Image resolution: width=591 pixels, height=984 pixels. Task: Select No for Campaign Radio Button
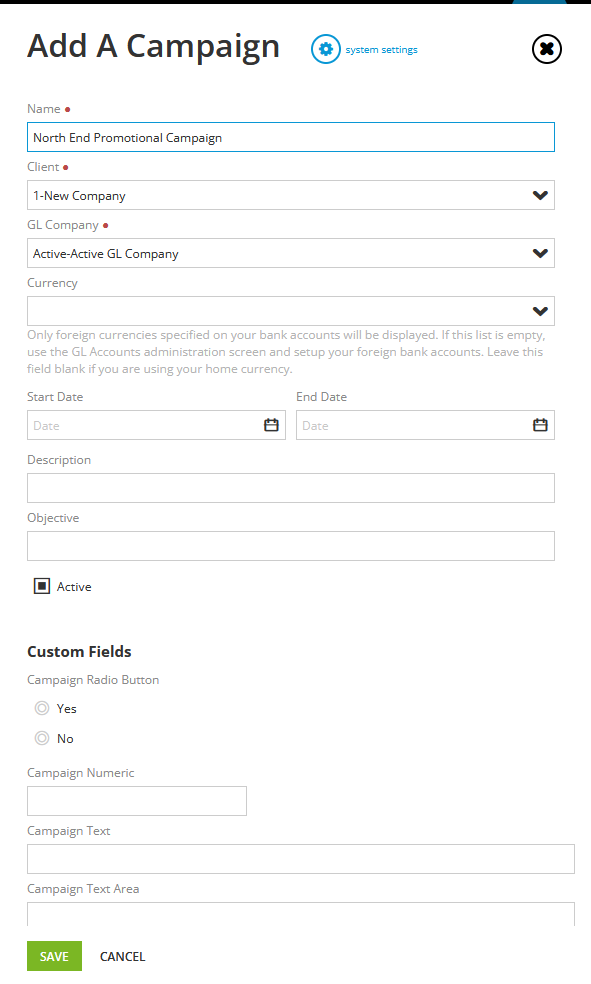(x=42, y=738)
